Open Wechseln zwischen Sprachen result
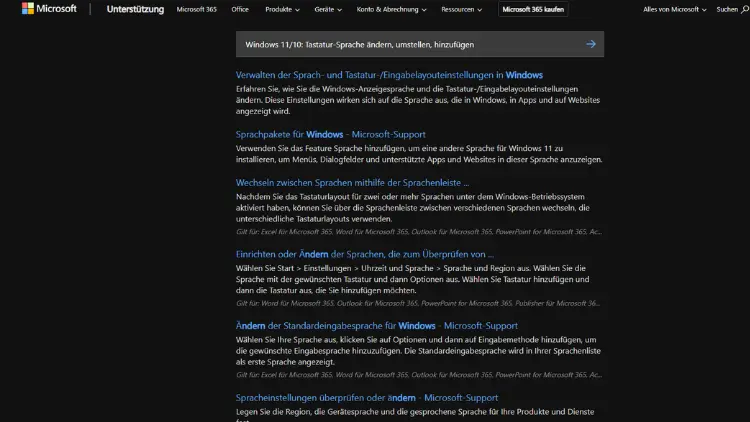The image size is (750, 422). (352, 182)
